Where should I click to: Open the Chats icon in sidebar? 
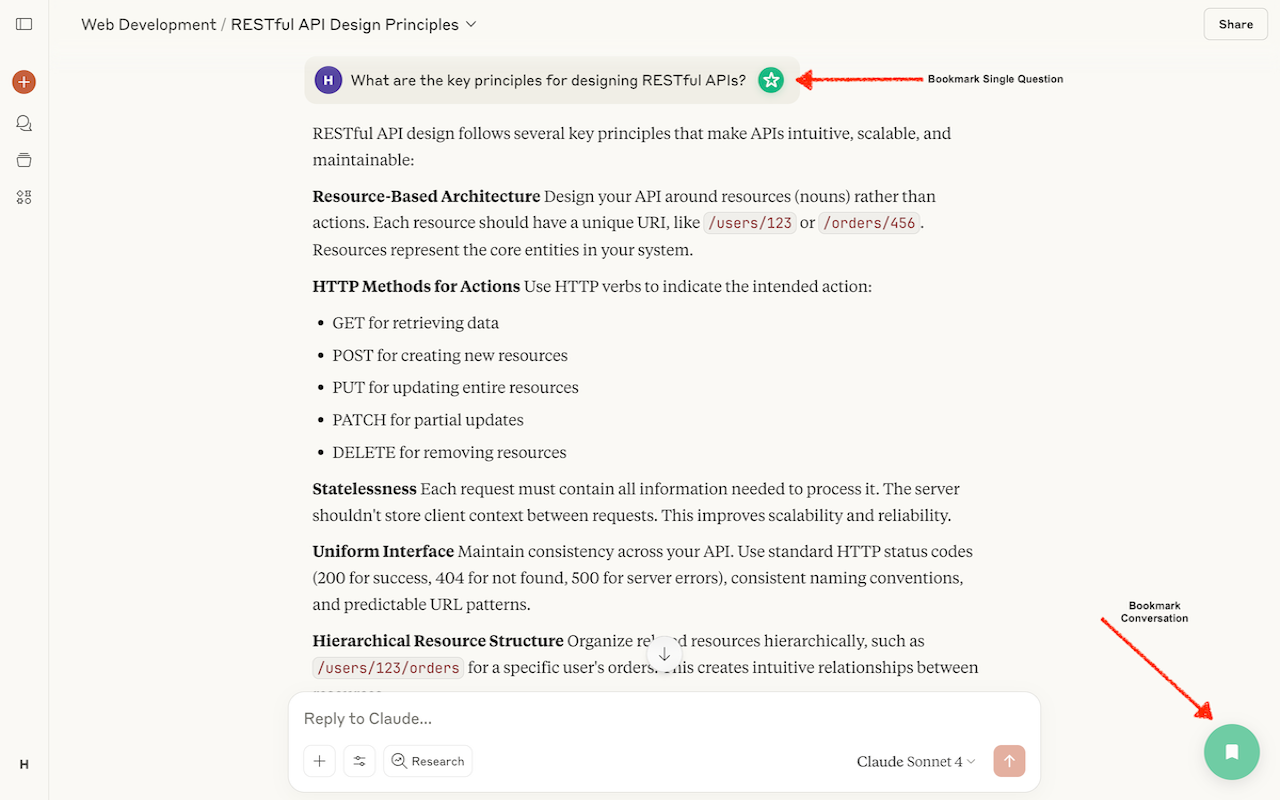24,123
